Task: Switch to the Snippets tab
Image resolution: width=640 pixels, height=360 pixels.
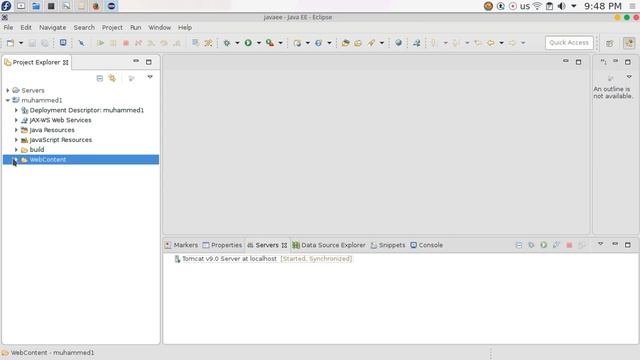Action: coord(388,245)
